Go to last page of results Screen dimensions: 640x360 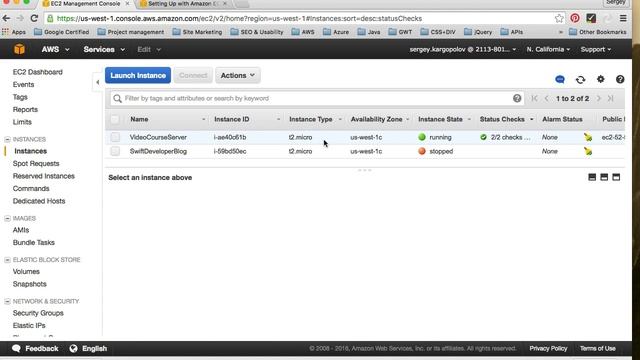coord(611,98)
